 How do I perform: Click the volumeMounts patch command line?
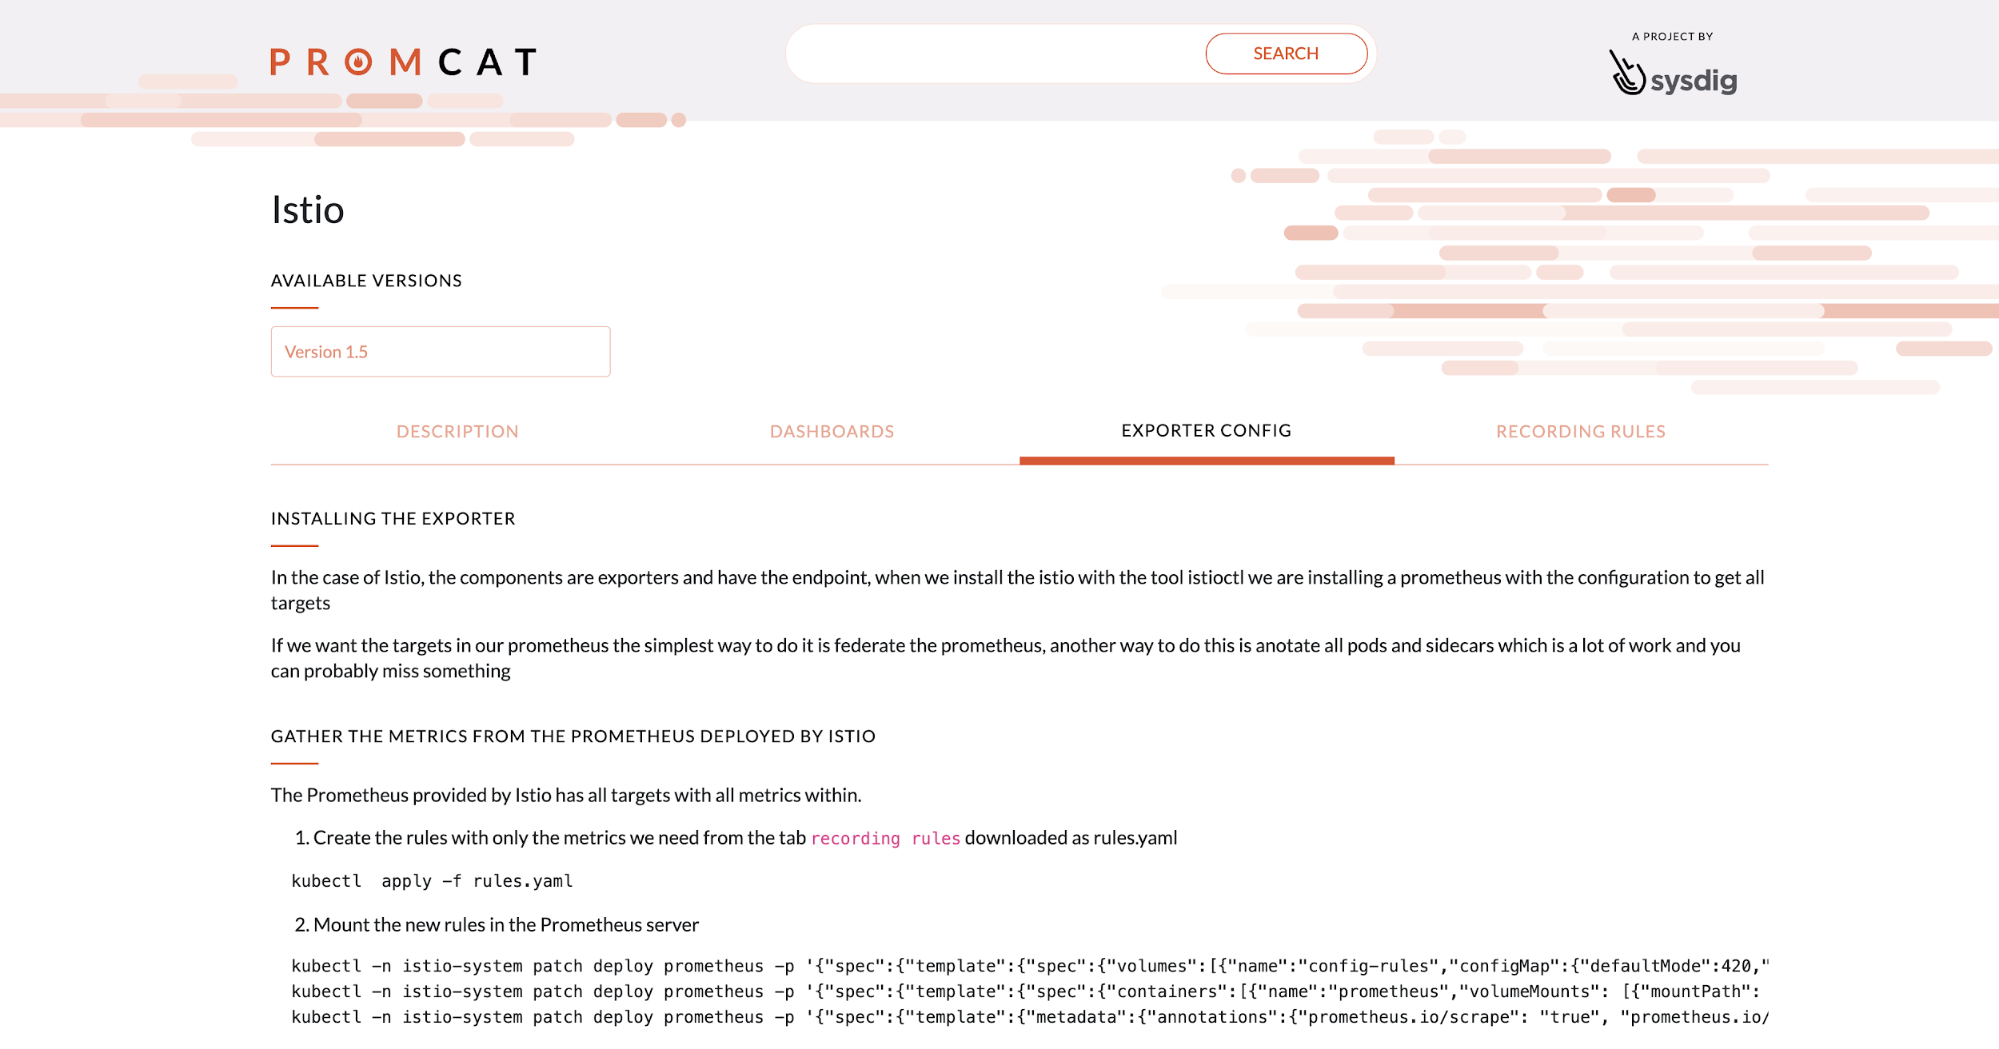pos(1030,991)
